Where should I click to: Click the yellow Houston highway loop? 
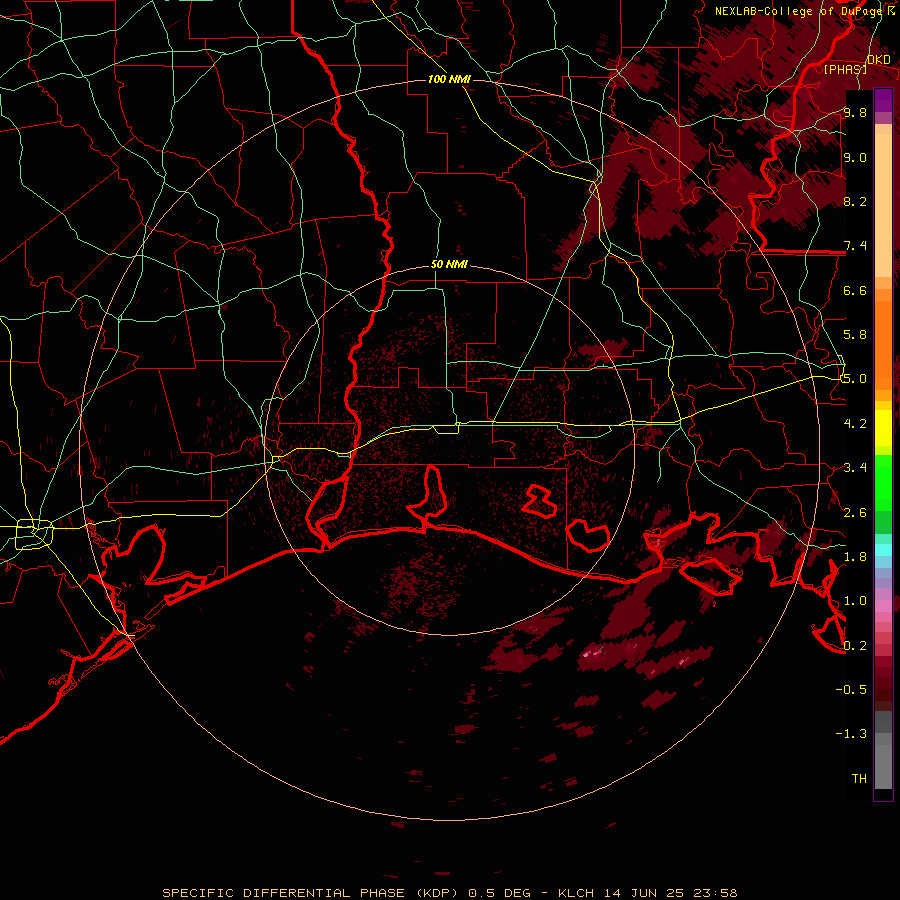tap(34, 534)
